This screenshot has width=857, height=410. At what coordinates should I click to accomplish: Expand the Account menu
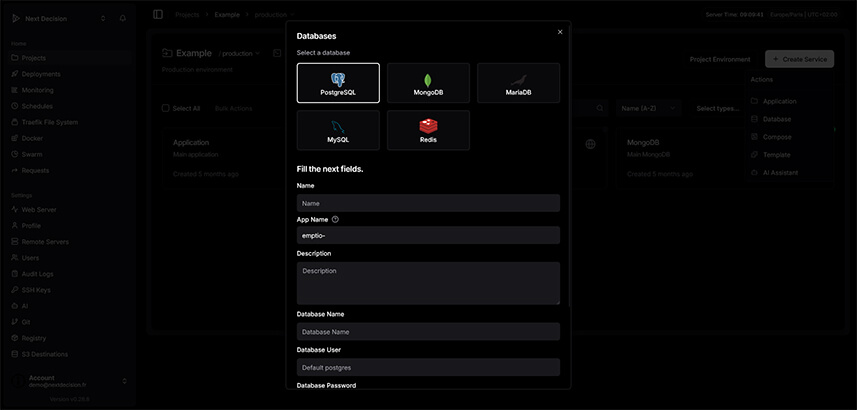(70, 381)
